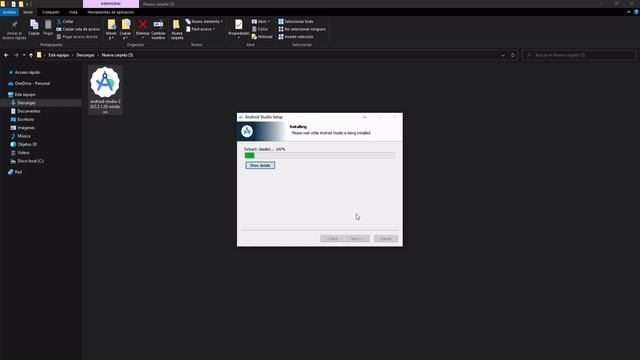Viewport: 640px width, 360px height.
Task: Select Disco local (C:) in navigation pane
Action: click(31, 161)
